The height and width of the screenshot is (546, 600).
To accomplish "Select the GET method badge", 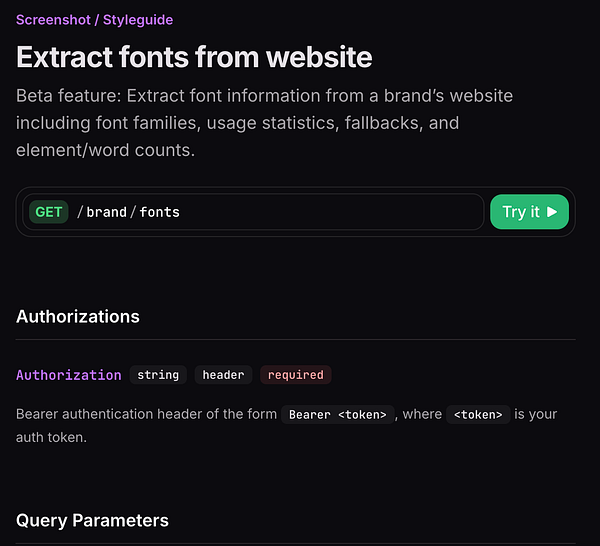I will click(49, 212).
